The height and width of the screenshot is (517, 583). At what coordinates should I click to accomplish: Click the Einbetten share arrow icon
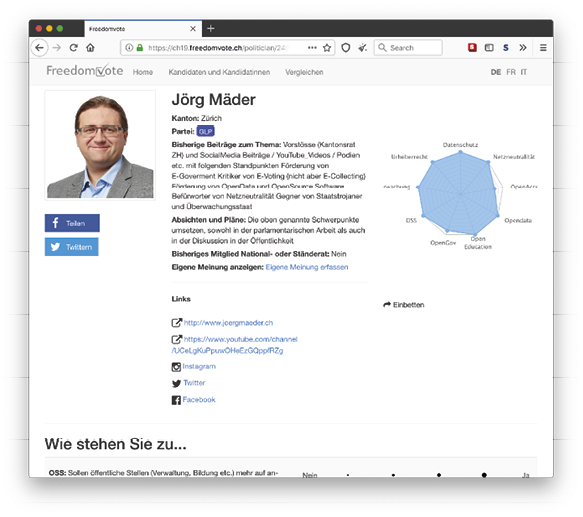pos(387,305)
